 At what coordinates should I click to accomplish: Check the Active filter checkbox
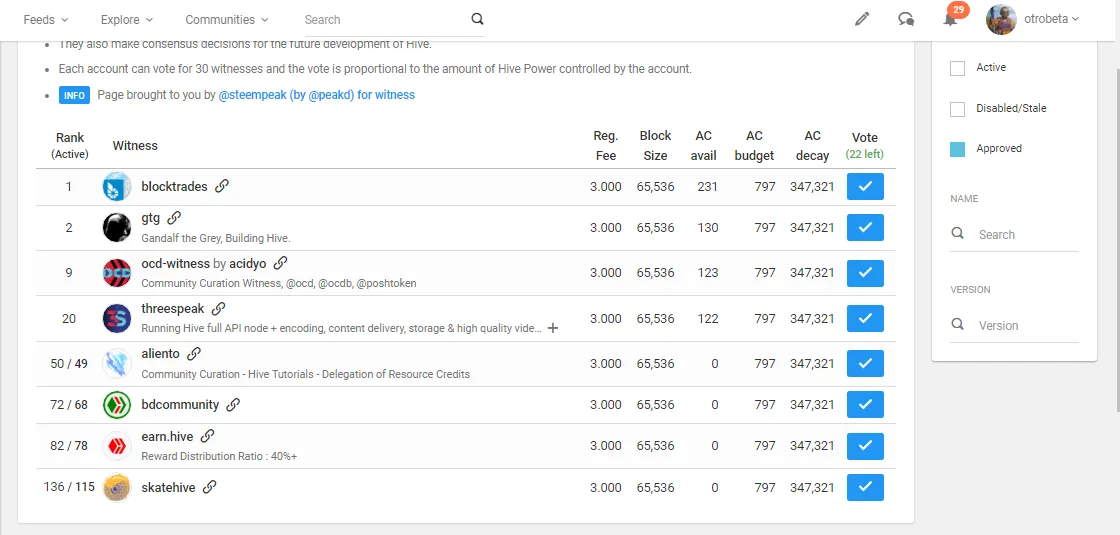pos(957,68)
